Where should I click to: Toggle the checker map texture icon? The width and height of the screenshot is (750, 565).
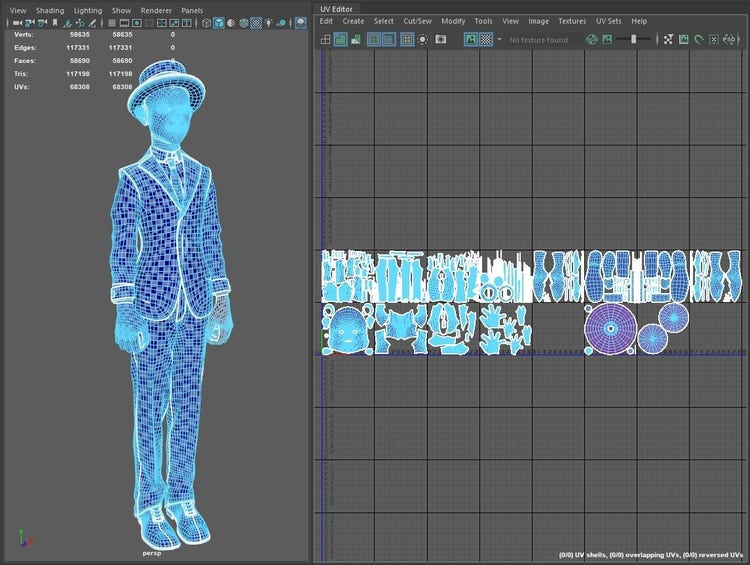(x=486, y=39)
